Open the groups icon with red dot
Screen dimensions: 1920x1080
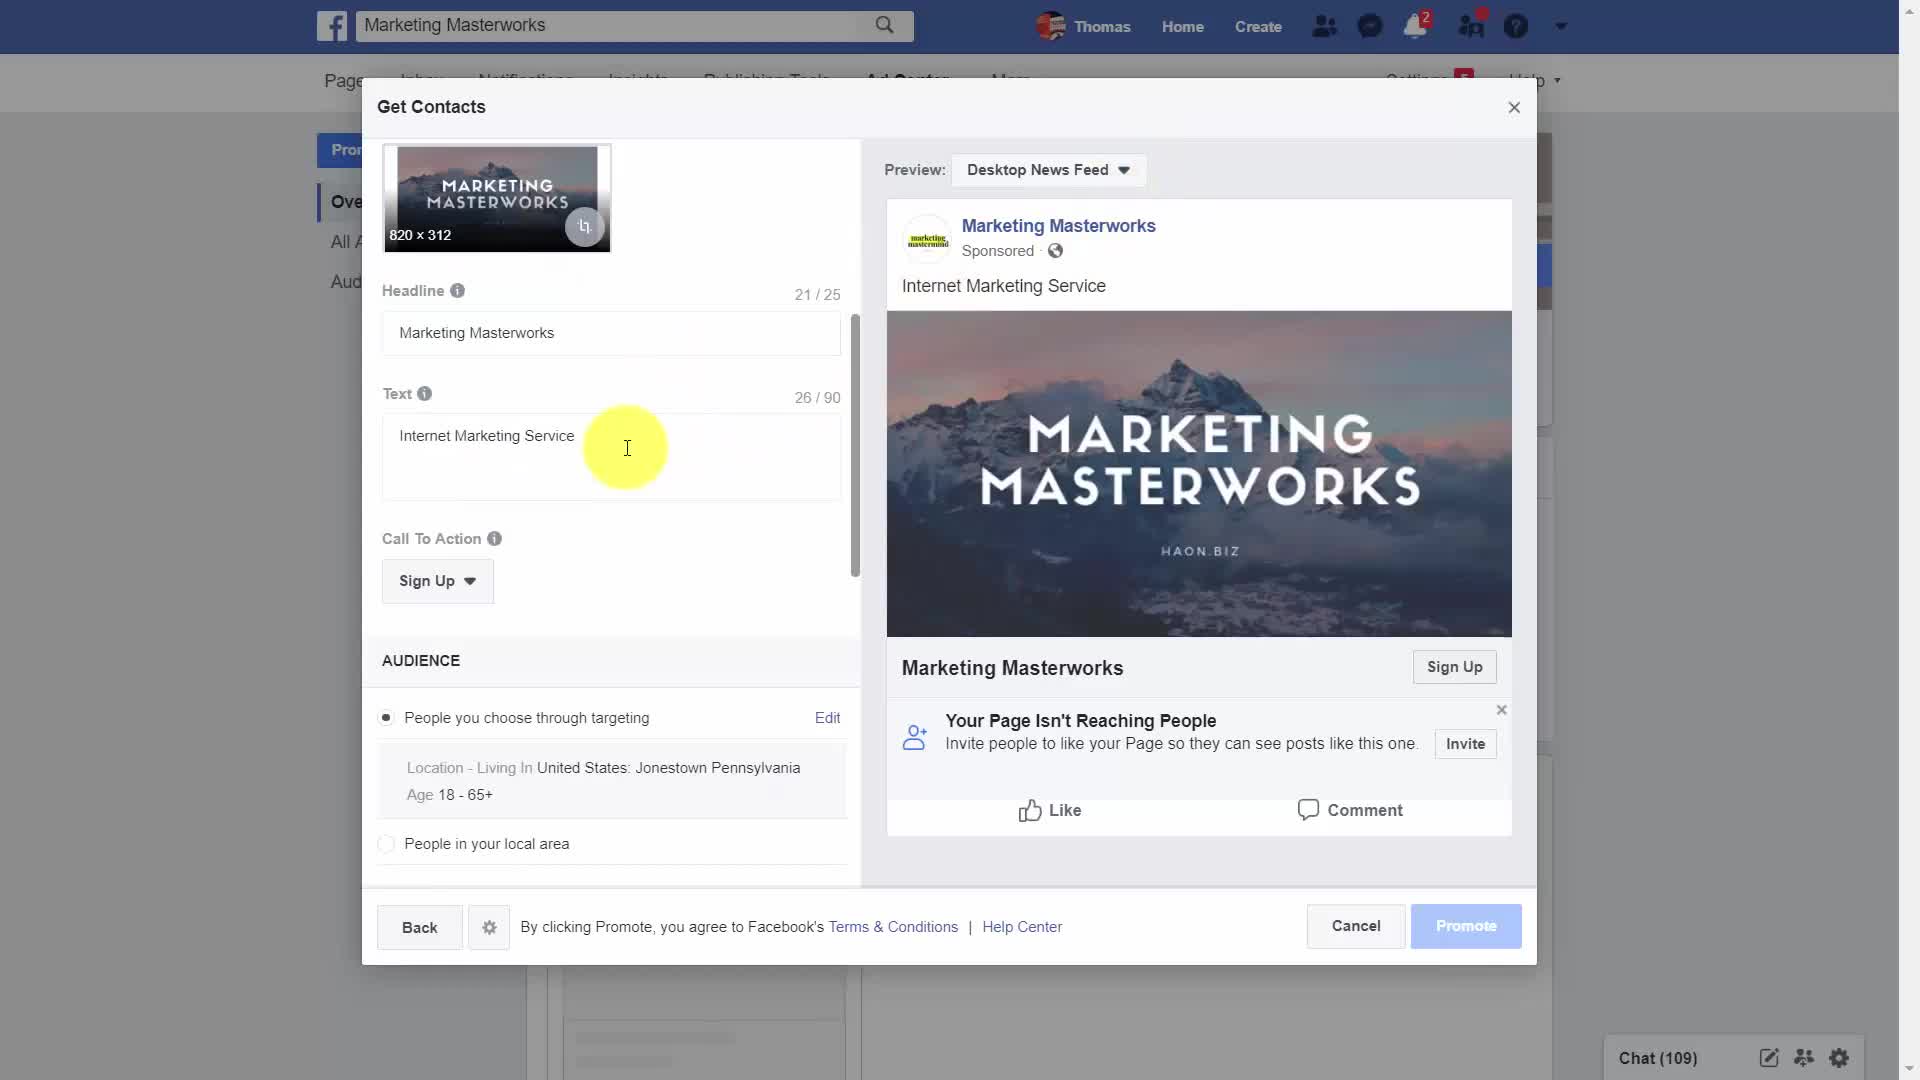(x=1471, y=26)
